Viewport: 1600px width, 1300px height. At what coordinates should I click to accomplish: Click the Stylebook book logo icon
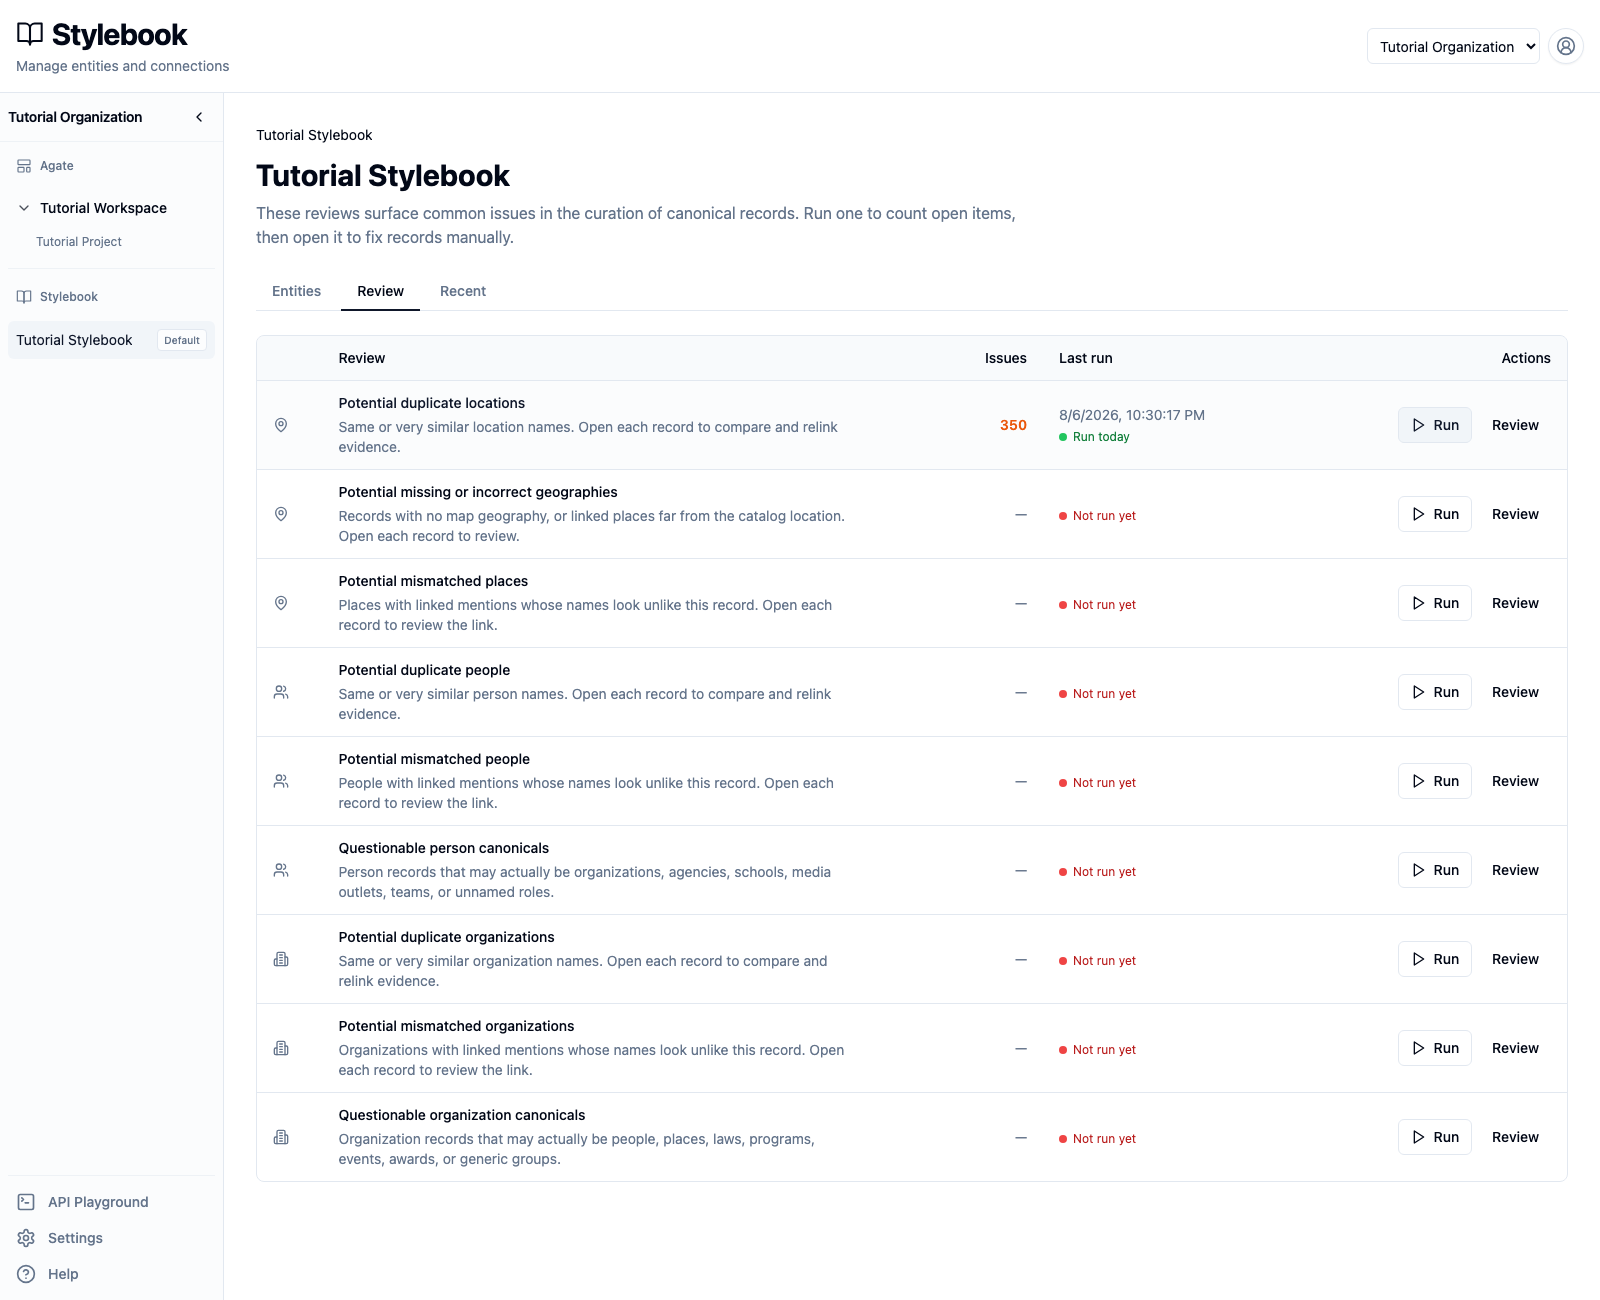(x=30, y=34)
